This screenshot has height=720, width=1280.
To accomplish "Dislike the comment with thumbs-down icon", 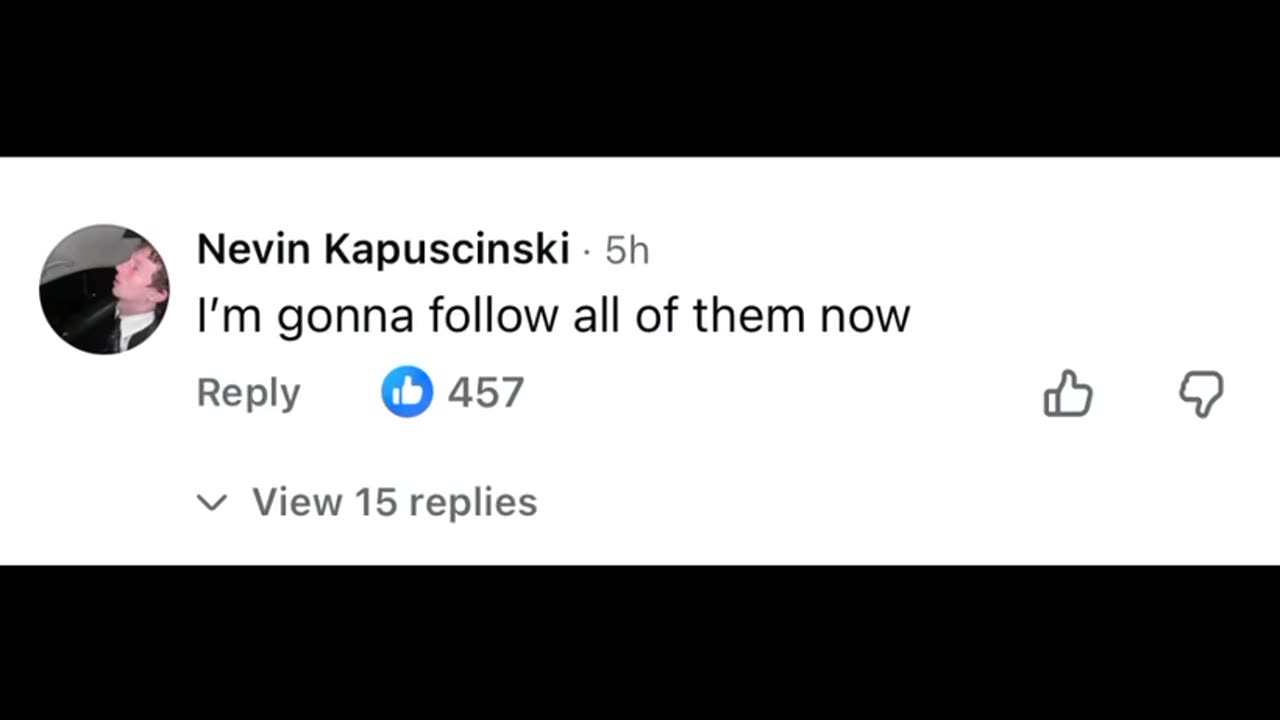I will coord(1200,393).
